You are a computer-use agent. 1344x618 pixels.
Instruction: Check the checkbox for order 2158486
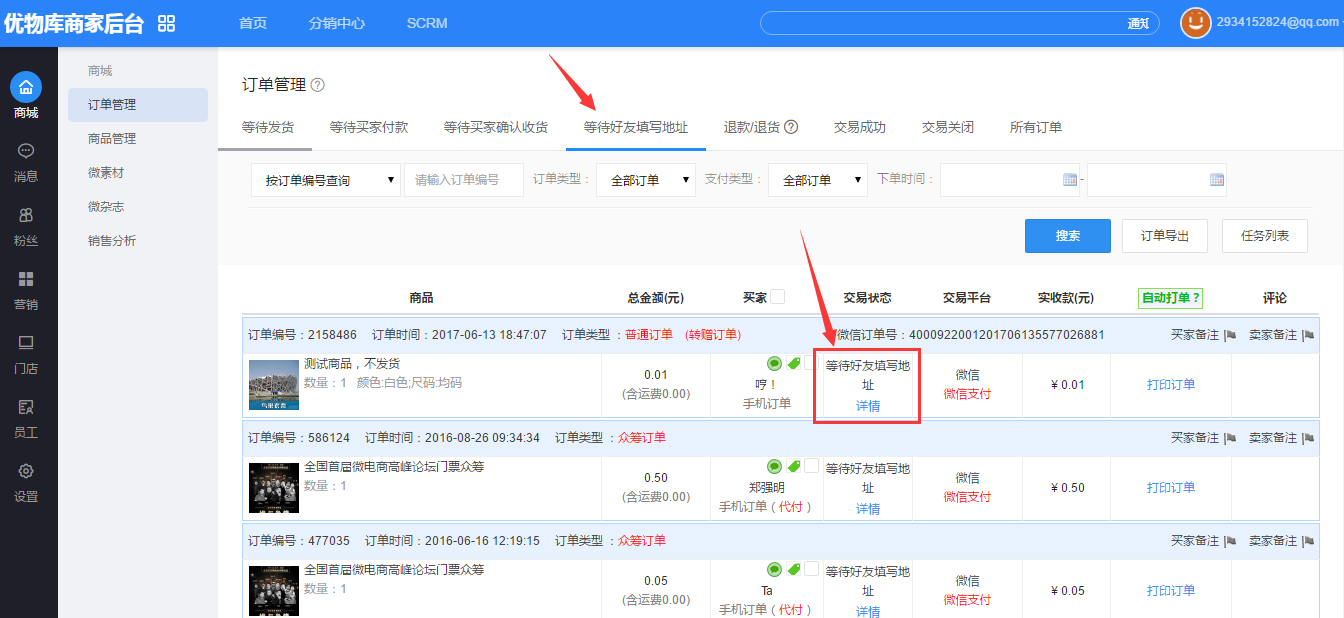coord(810,363)
